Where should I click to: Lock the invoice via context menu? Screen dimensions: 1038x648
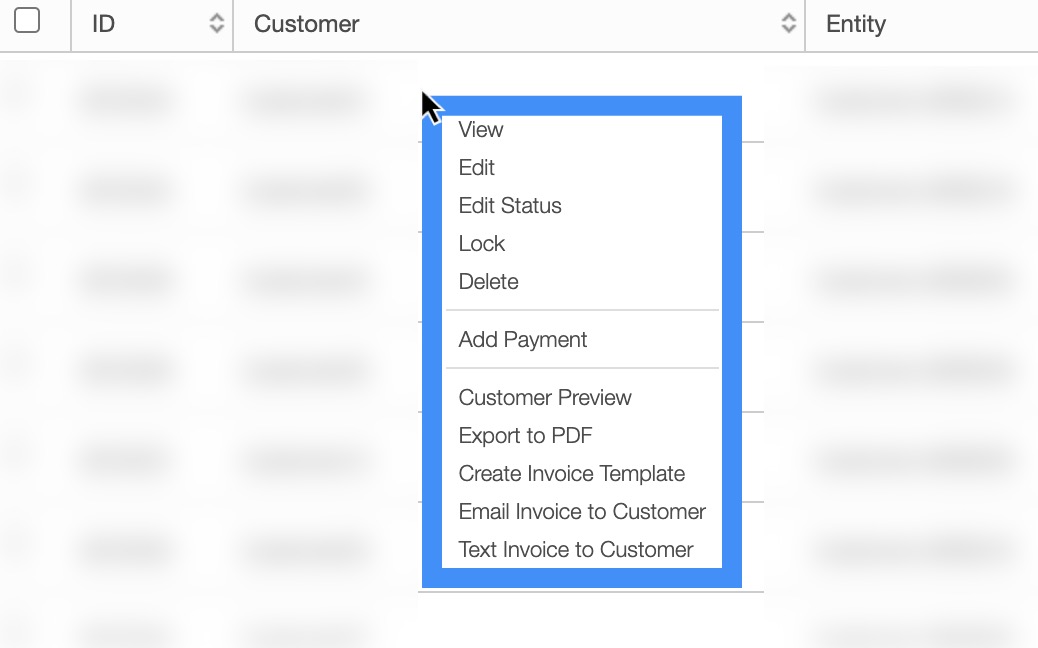pyautogui.click(x=482, y=244)
